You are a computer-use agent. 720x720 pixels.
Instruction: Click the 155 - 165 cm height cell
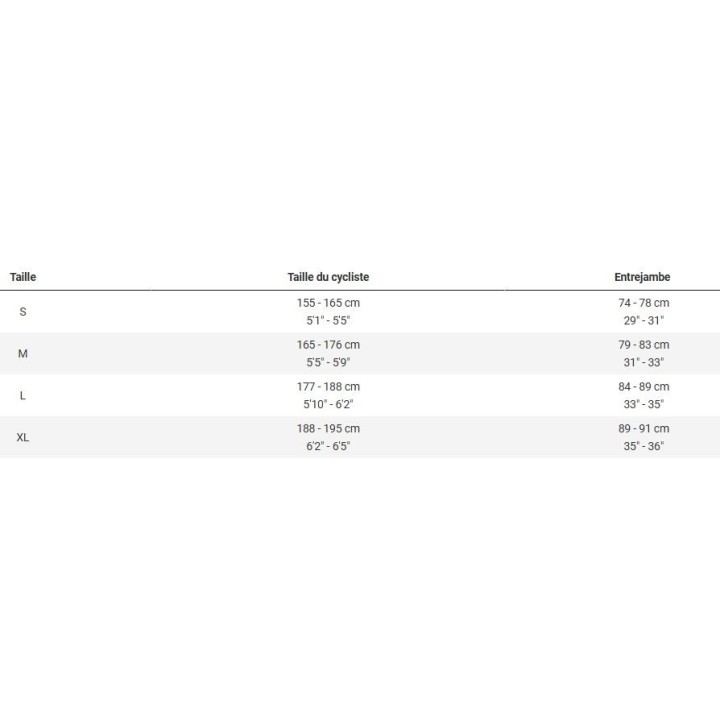point(328,303)
